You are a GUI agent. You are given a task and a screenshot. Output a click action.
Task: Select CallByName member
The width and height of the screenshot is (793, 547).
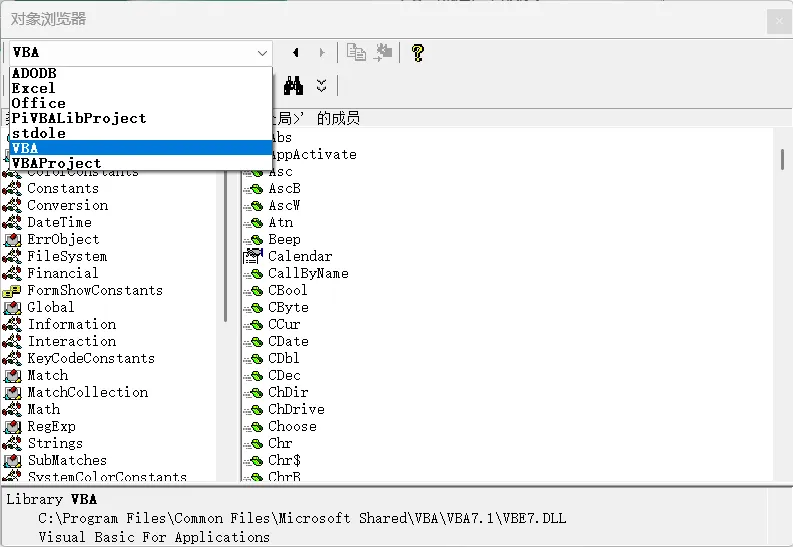pyautogui.click(x=308, y=274)
